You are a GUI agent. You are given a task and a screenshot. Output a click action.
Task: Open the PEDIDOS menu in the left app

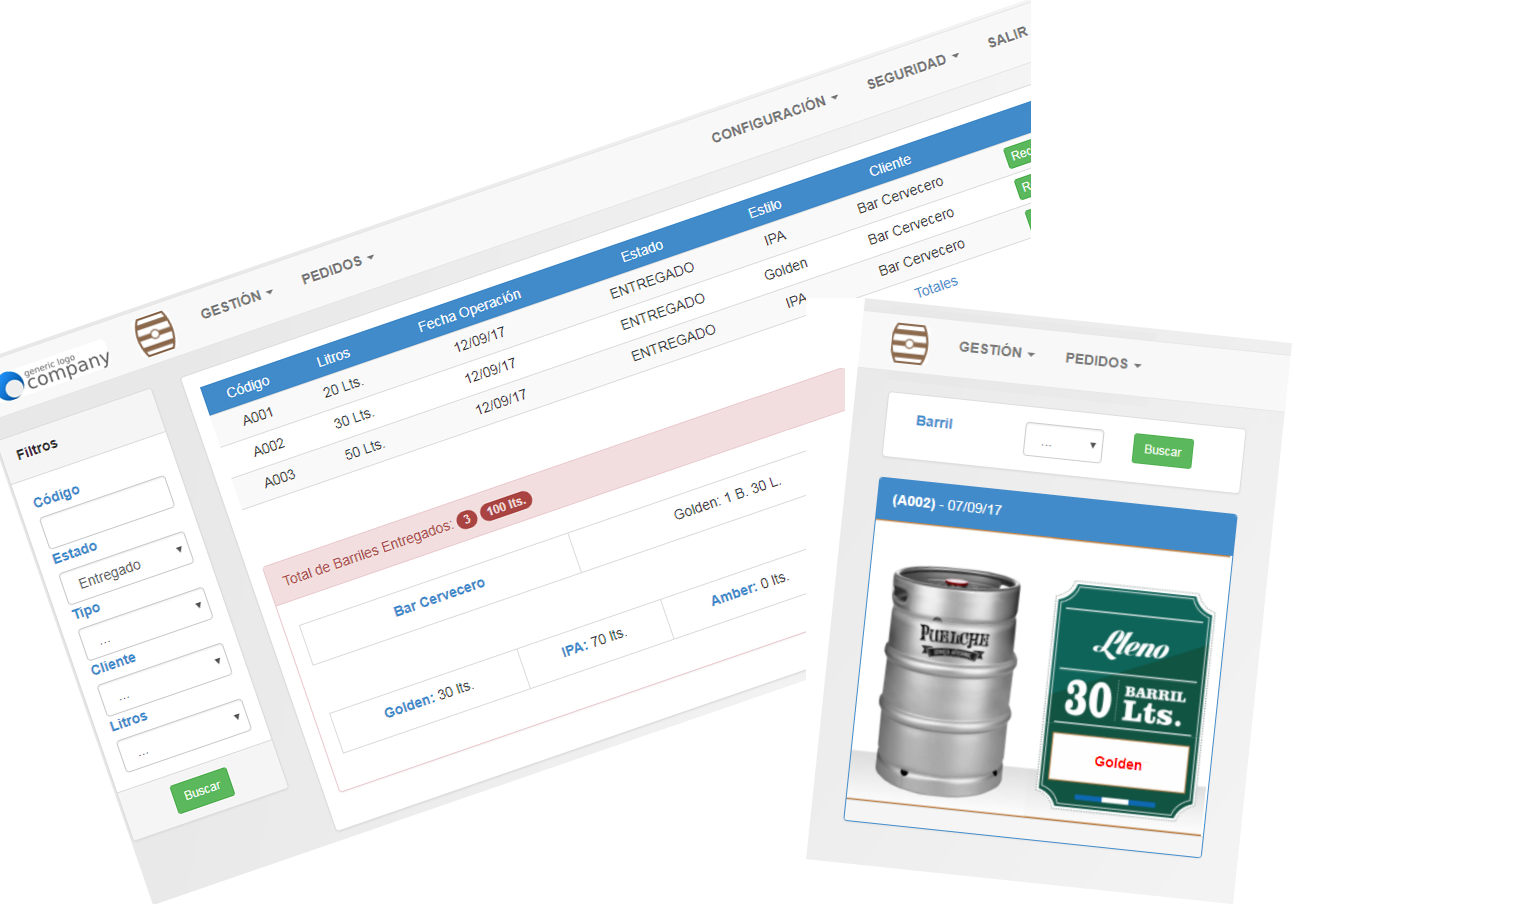pos(337,269)
